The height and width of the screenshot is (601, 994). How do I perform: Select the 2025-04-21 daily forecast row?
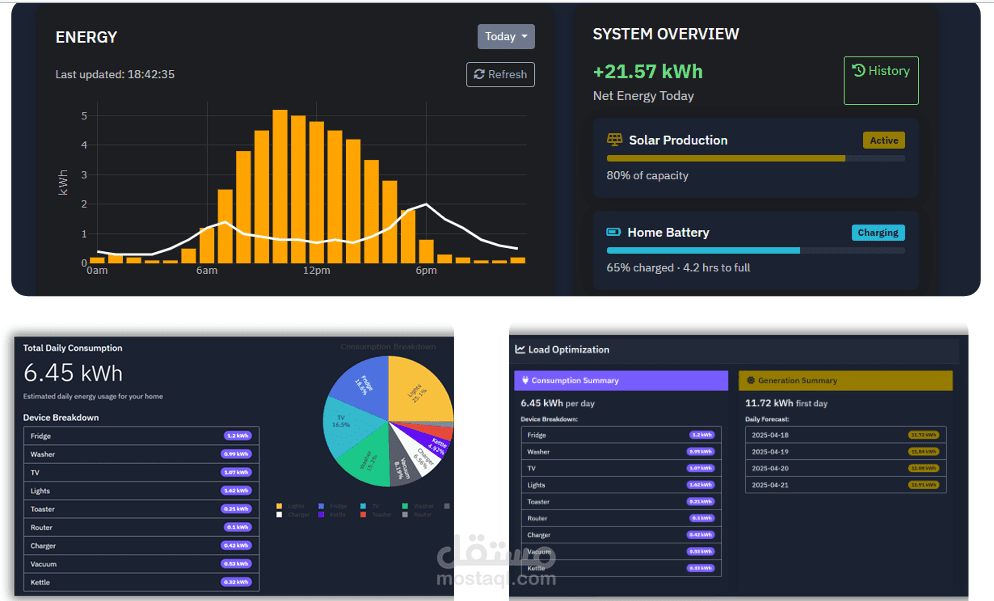[846, 485]
